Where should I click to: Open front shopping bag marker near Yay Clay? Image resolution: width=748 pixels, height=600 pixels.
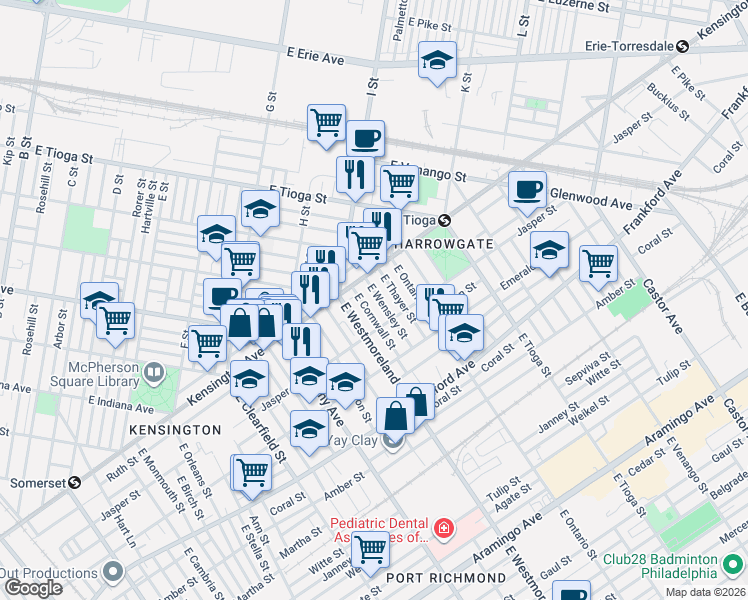pos(395,417)
